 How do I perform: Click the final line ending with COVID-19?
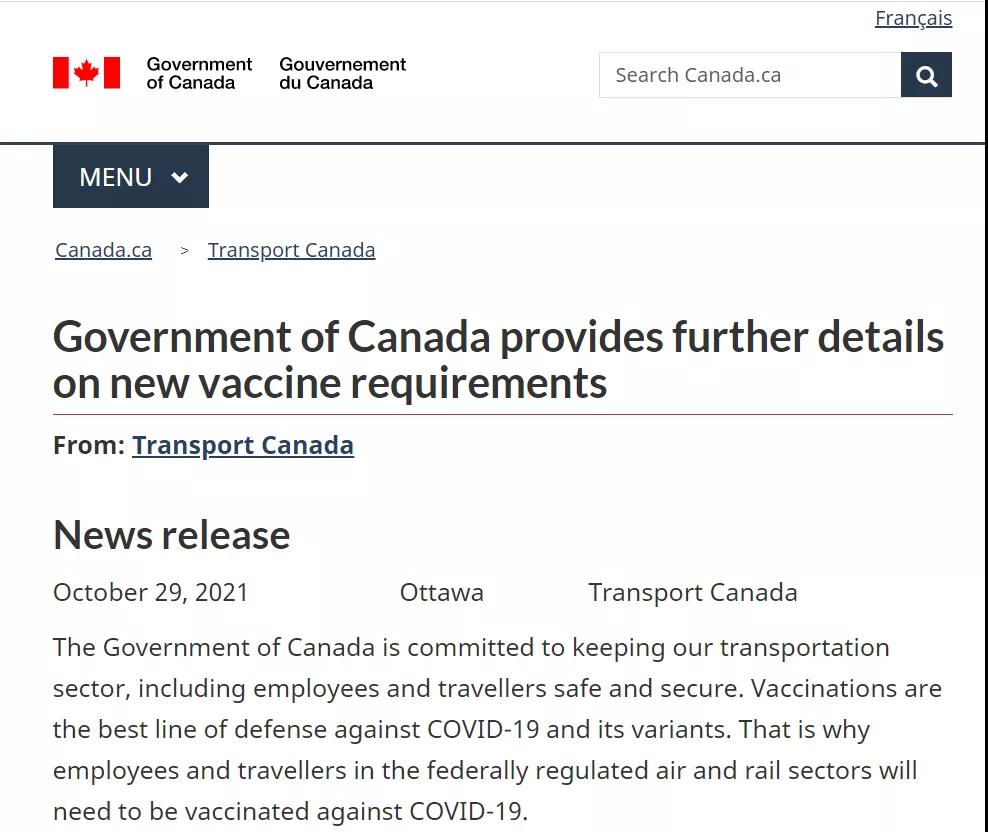pyautogui.click(x=290, y=812)
